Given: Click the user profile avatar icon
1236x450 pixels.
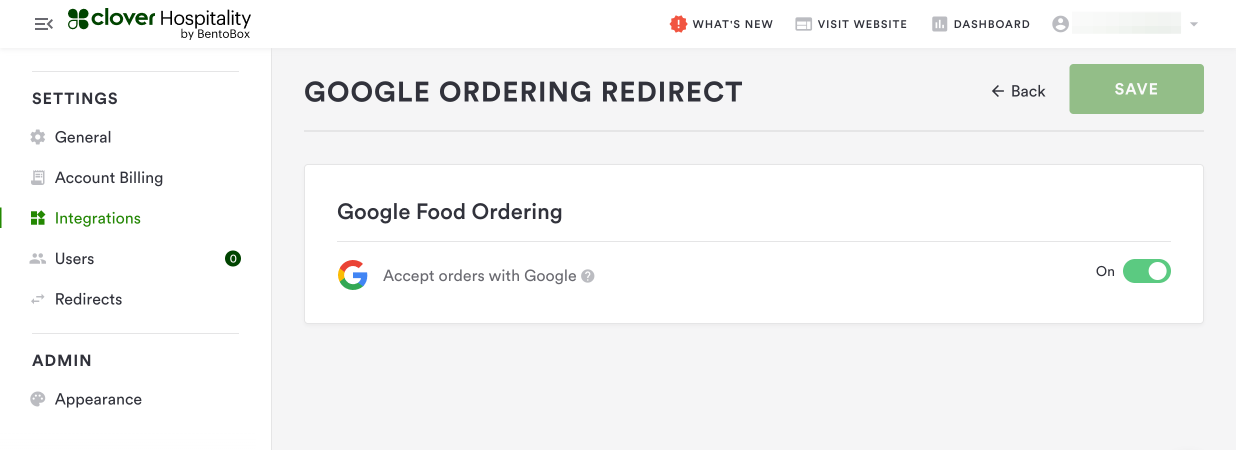Looking at the screenshot, I should click(1061, 24).
